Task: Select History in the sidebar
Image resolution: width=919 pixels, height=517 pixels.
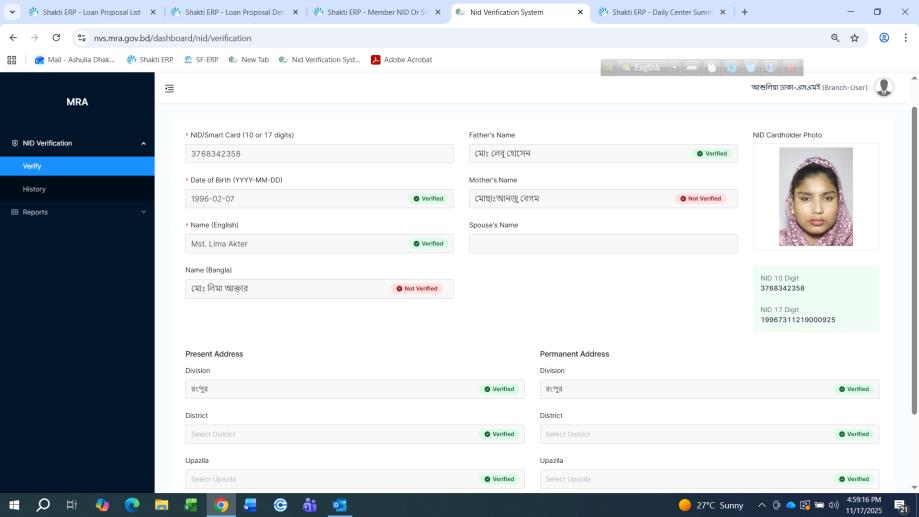Action: tap(34, 189)
